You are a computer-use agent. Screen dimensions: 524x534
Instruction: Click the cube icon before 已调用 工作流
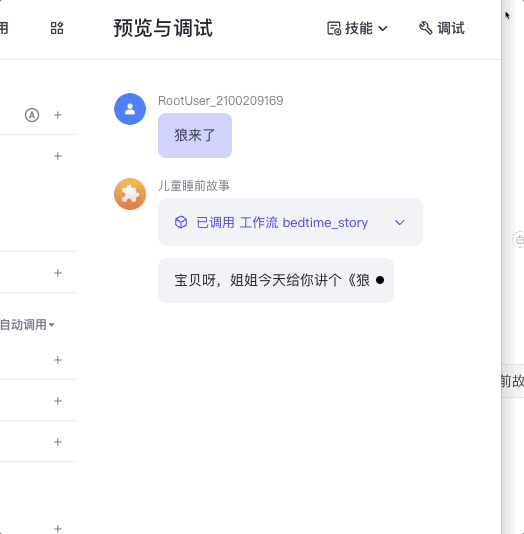click(181, 222)
